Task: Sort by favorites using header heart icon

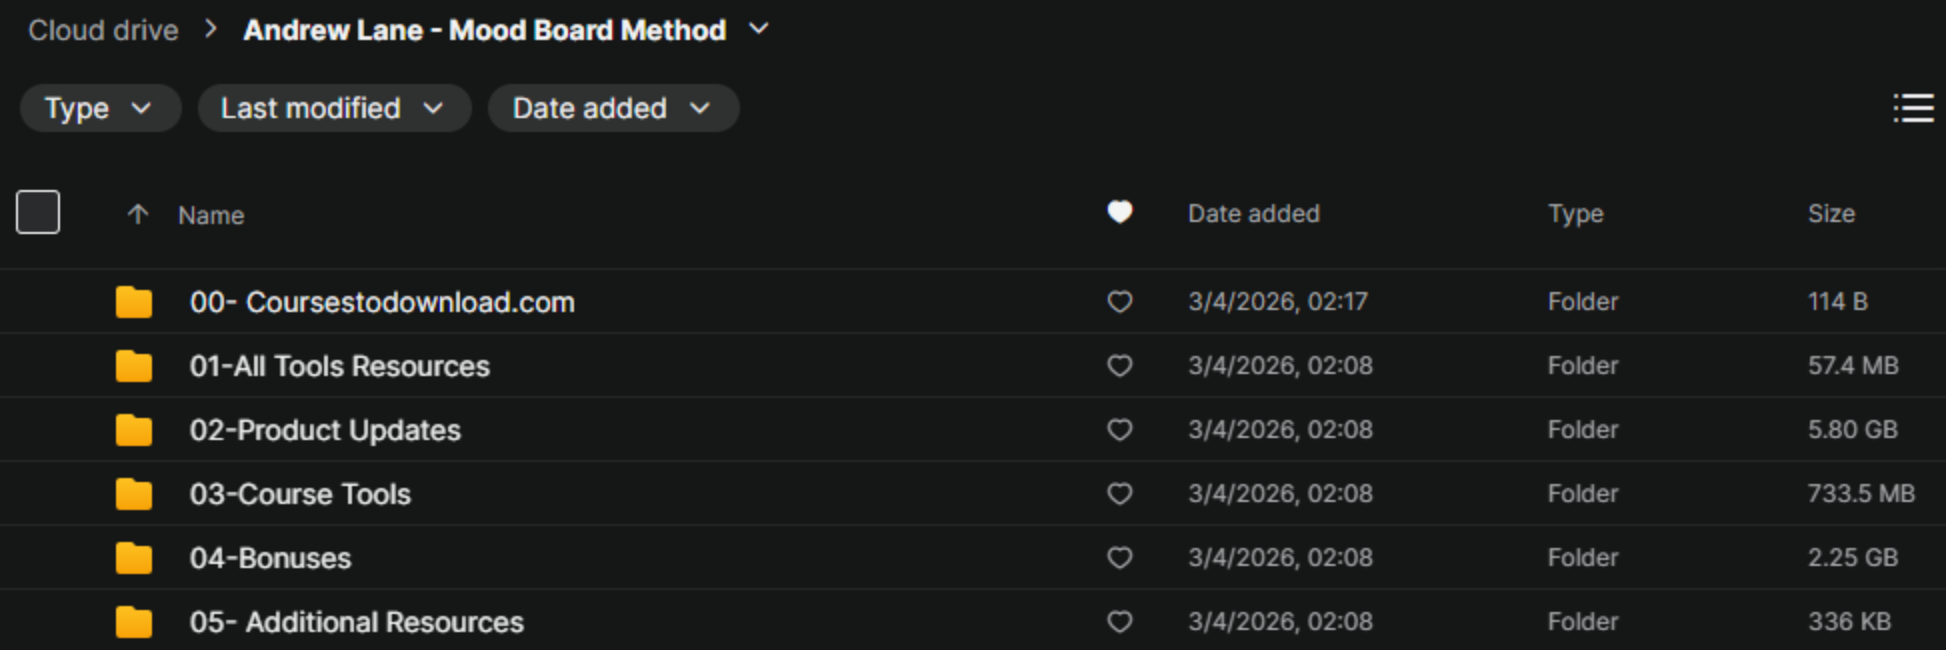Action: [1120, 212]
